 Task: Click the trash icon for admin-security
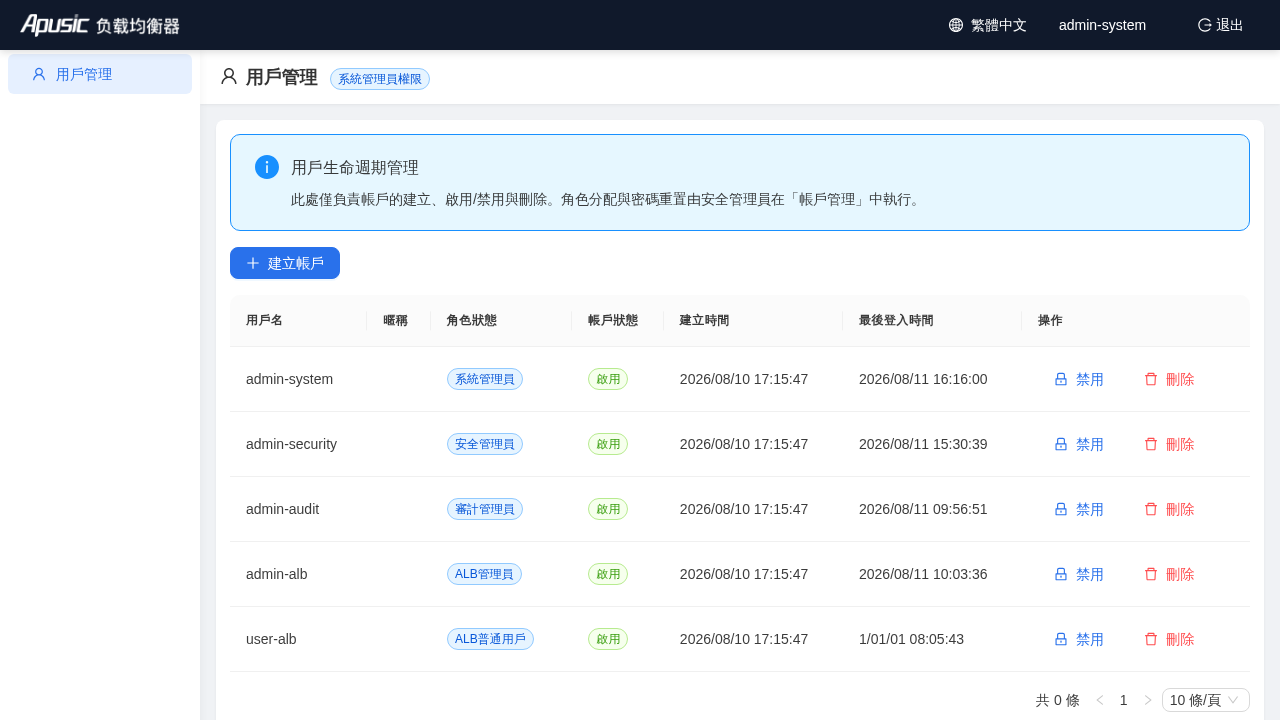1151,444
